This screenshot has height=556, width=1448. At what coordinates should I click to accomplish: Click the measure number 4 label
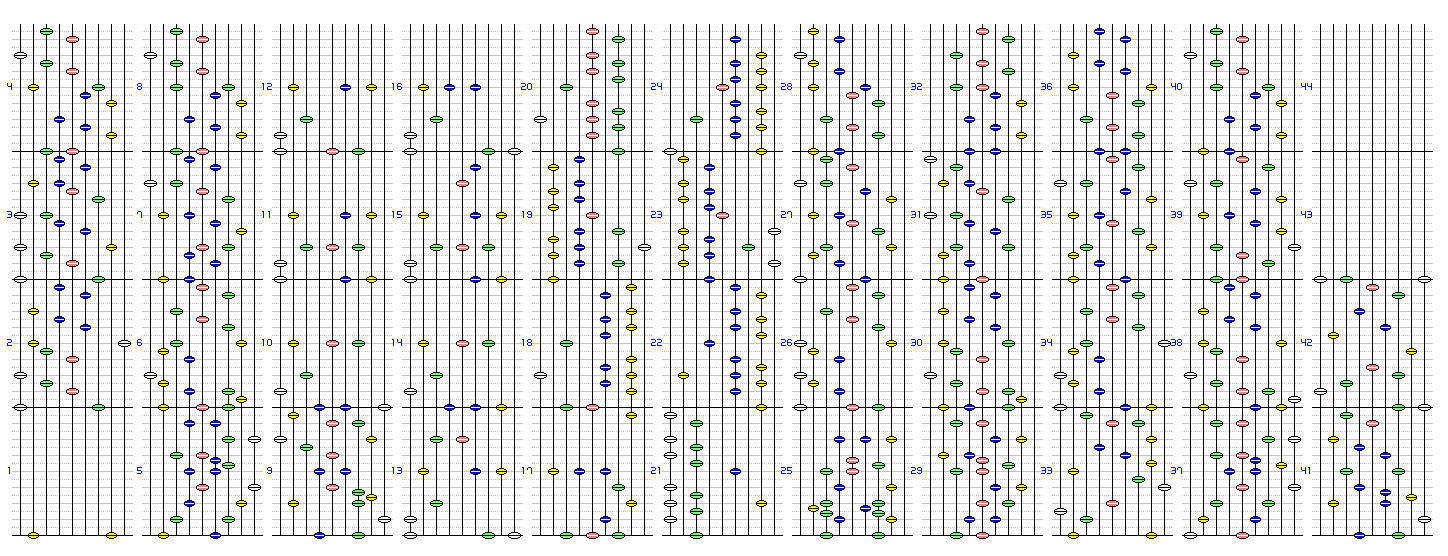(x=9, y=87)
